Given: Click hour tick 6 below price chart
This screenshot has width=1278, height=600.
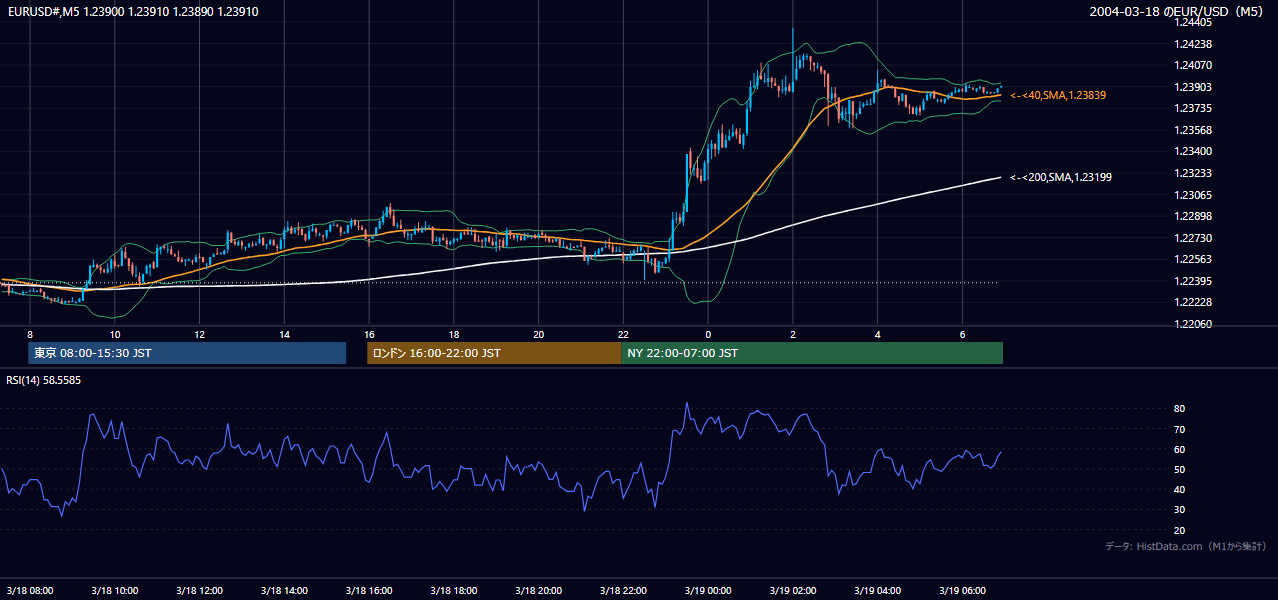Looking at the screenshot, I should click(962, 334).
